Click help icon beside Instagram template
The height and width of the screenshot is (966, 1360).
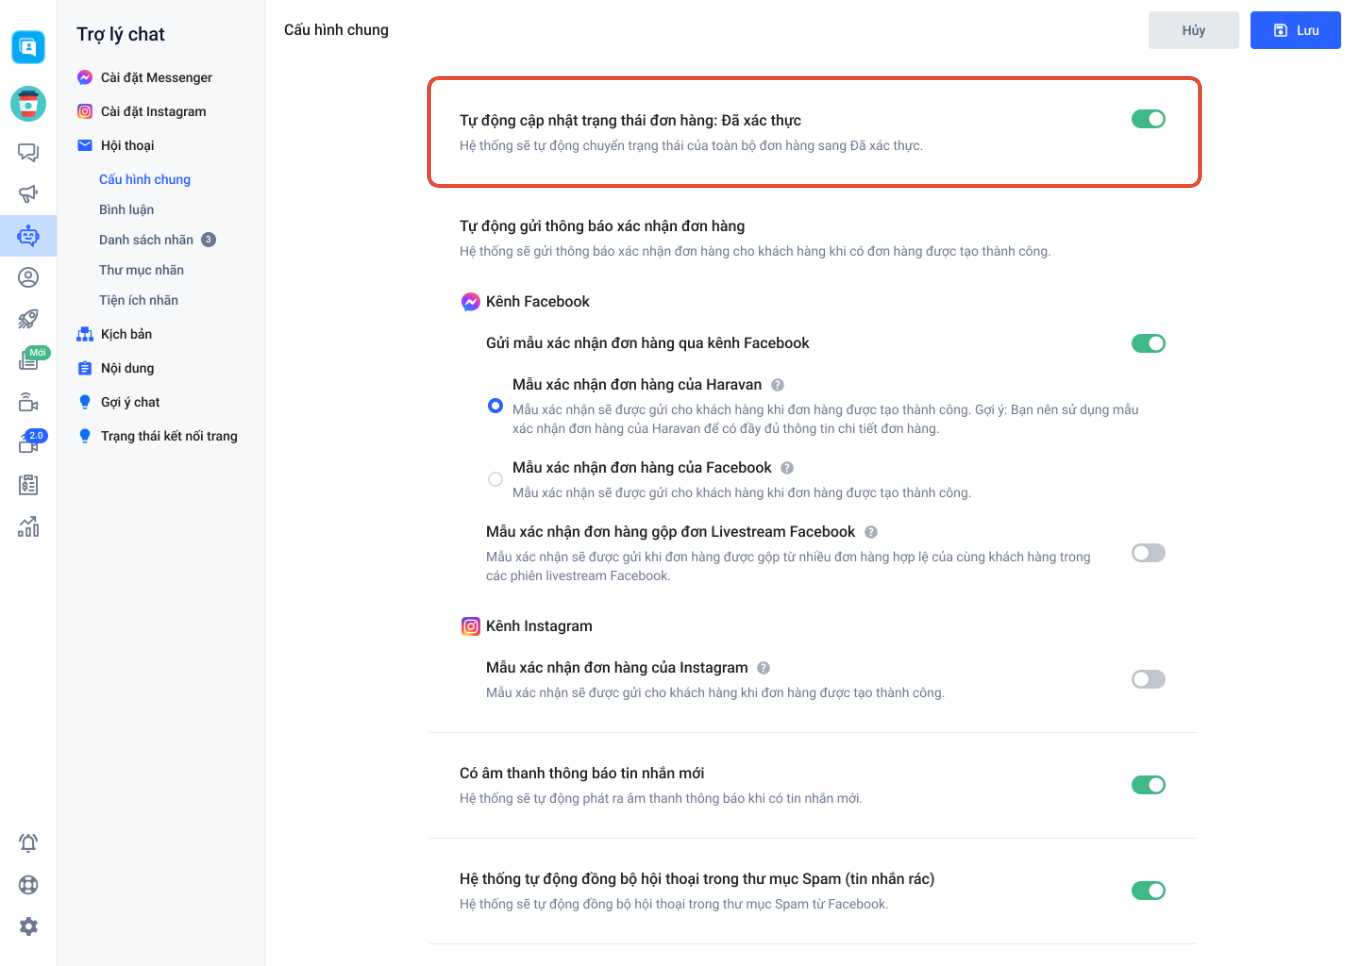(763, 668)
